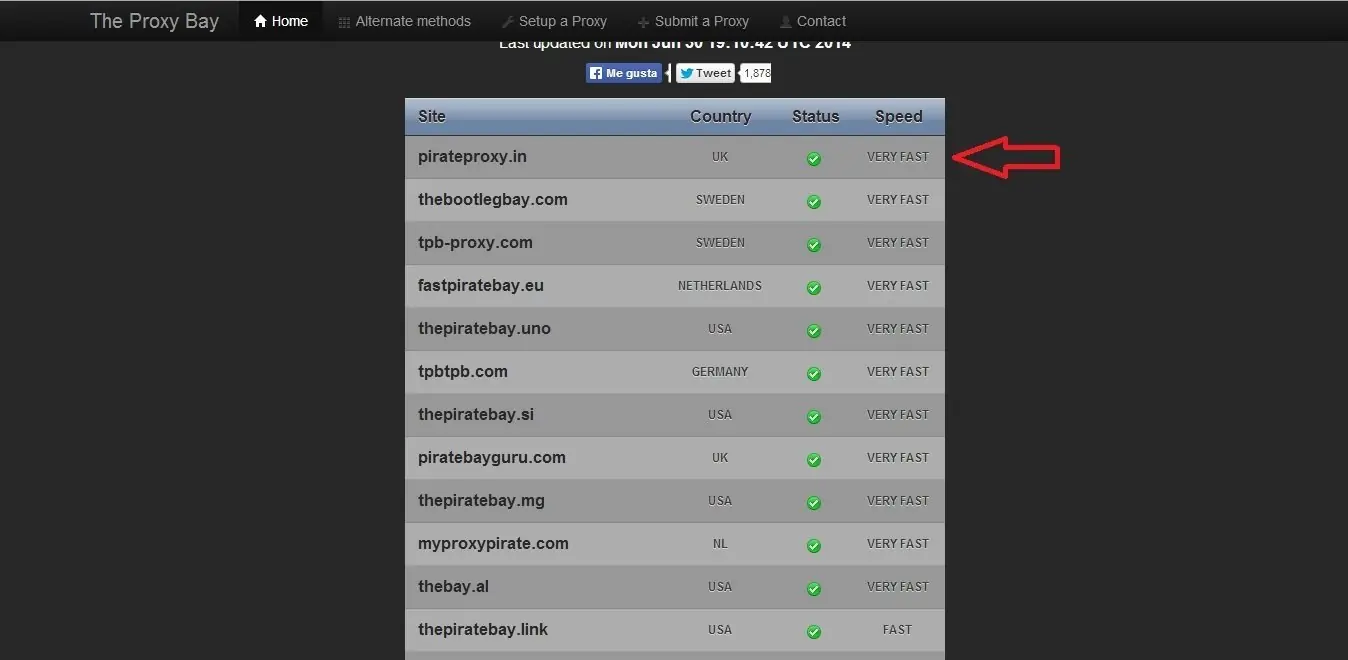Image resolution: width=1348 pixels, height=660 pixels.
Task: Click USA country cell for thepiratebay.si
Action: [720, 415]
